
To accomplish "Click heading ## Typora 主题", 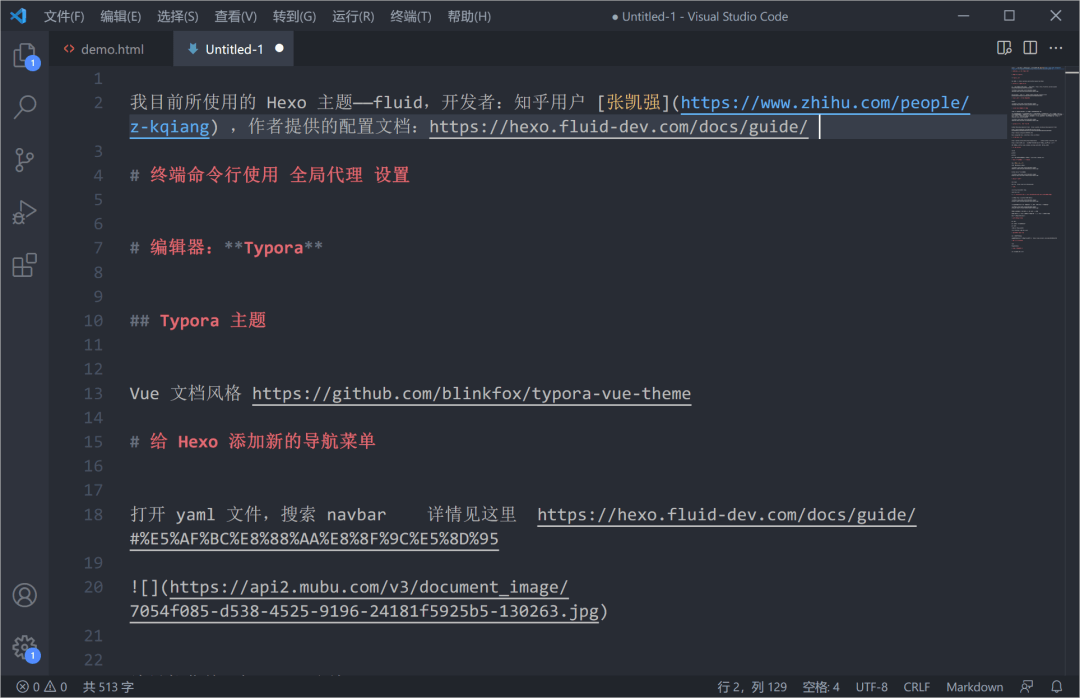I will click(198, 320).
